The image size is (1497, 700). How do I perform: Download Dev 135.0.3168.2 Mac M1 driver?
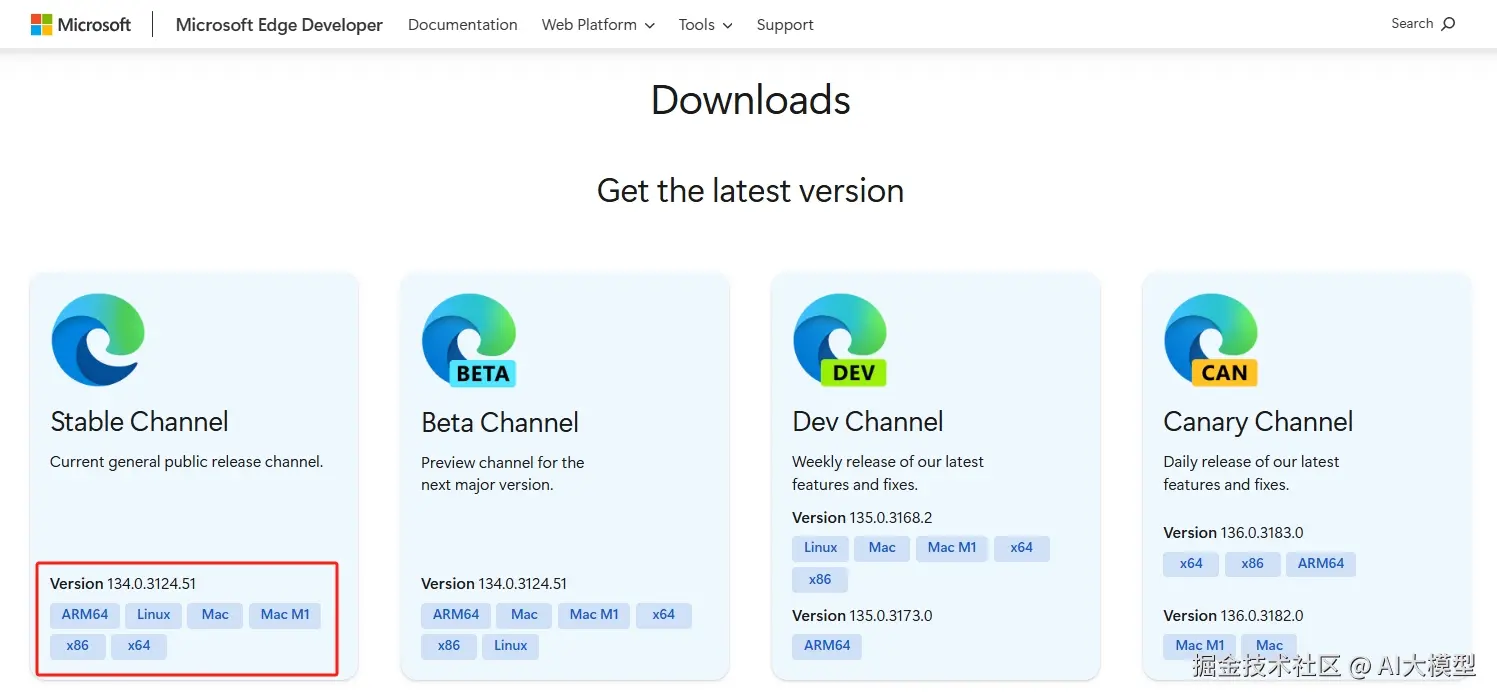click(x=952, y=548)
